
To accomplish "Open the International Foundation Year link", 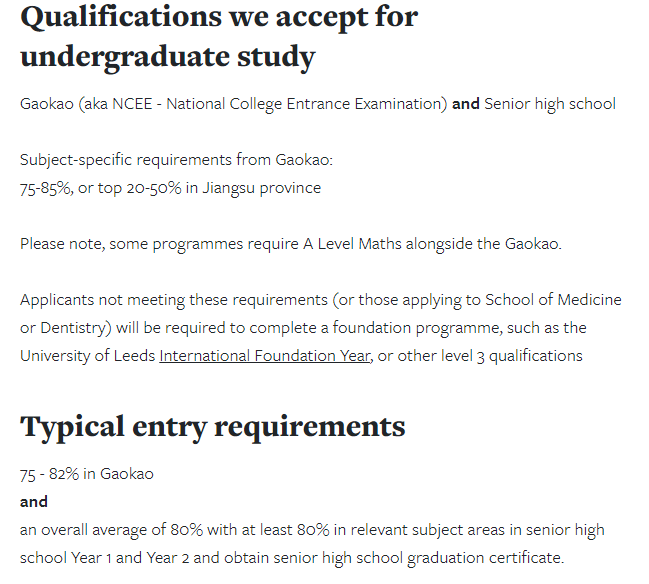I will coord(264,356).
